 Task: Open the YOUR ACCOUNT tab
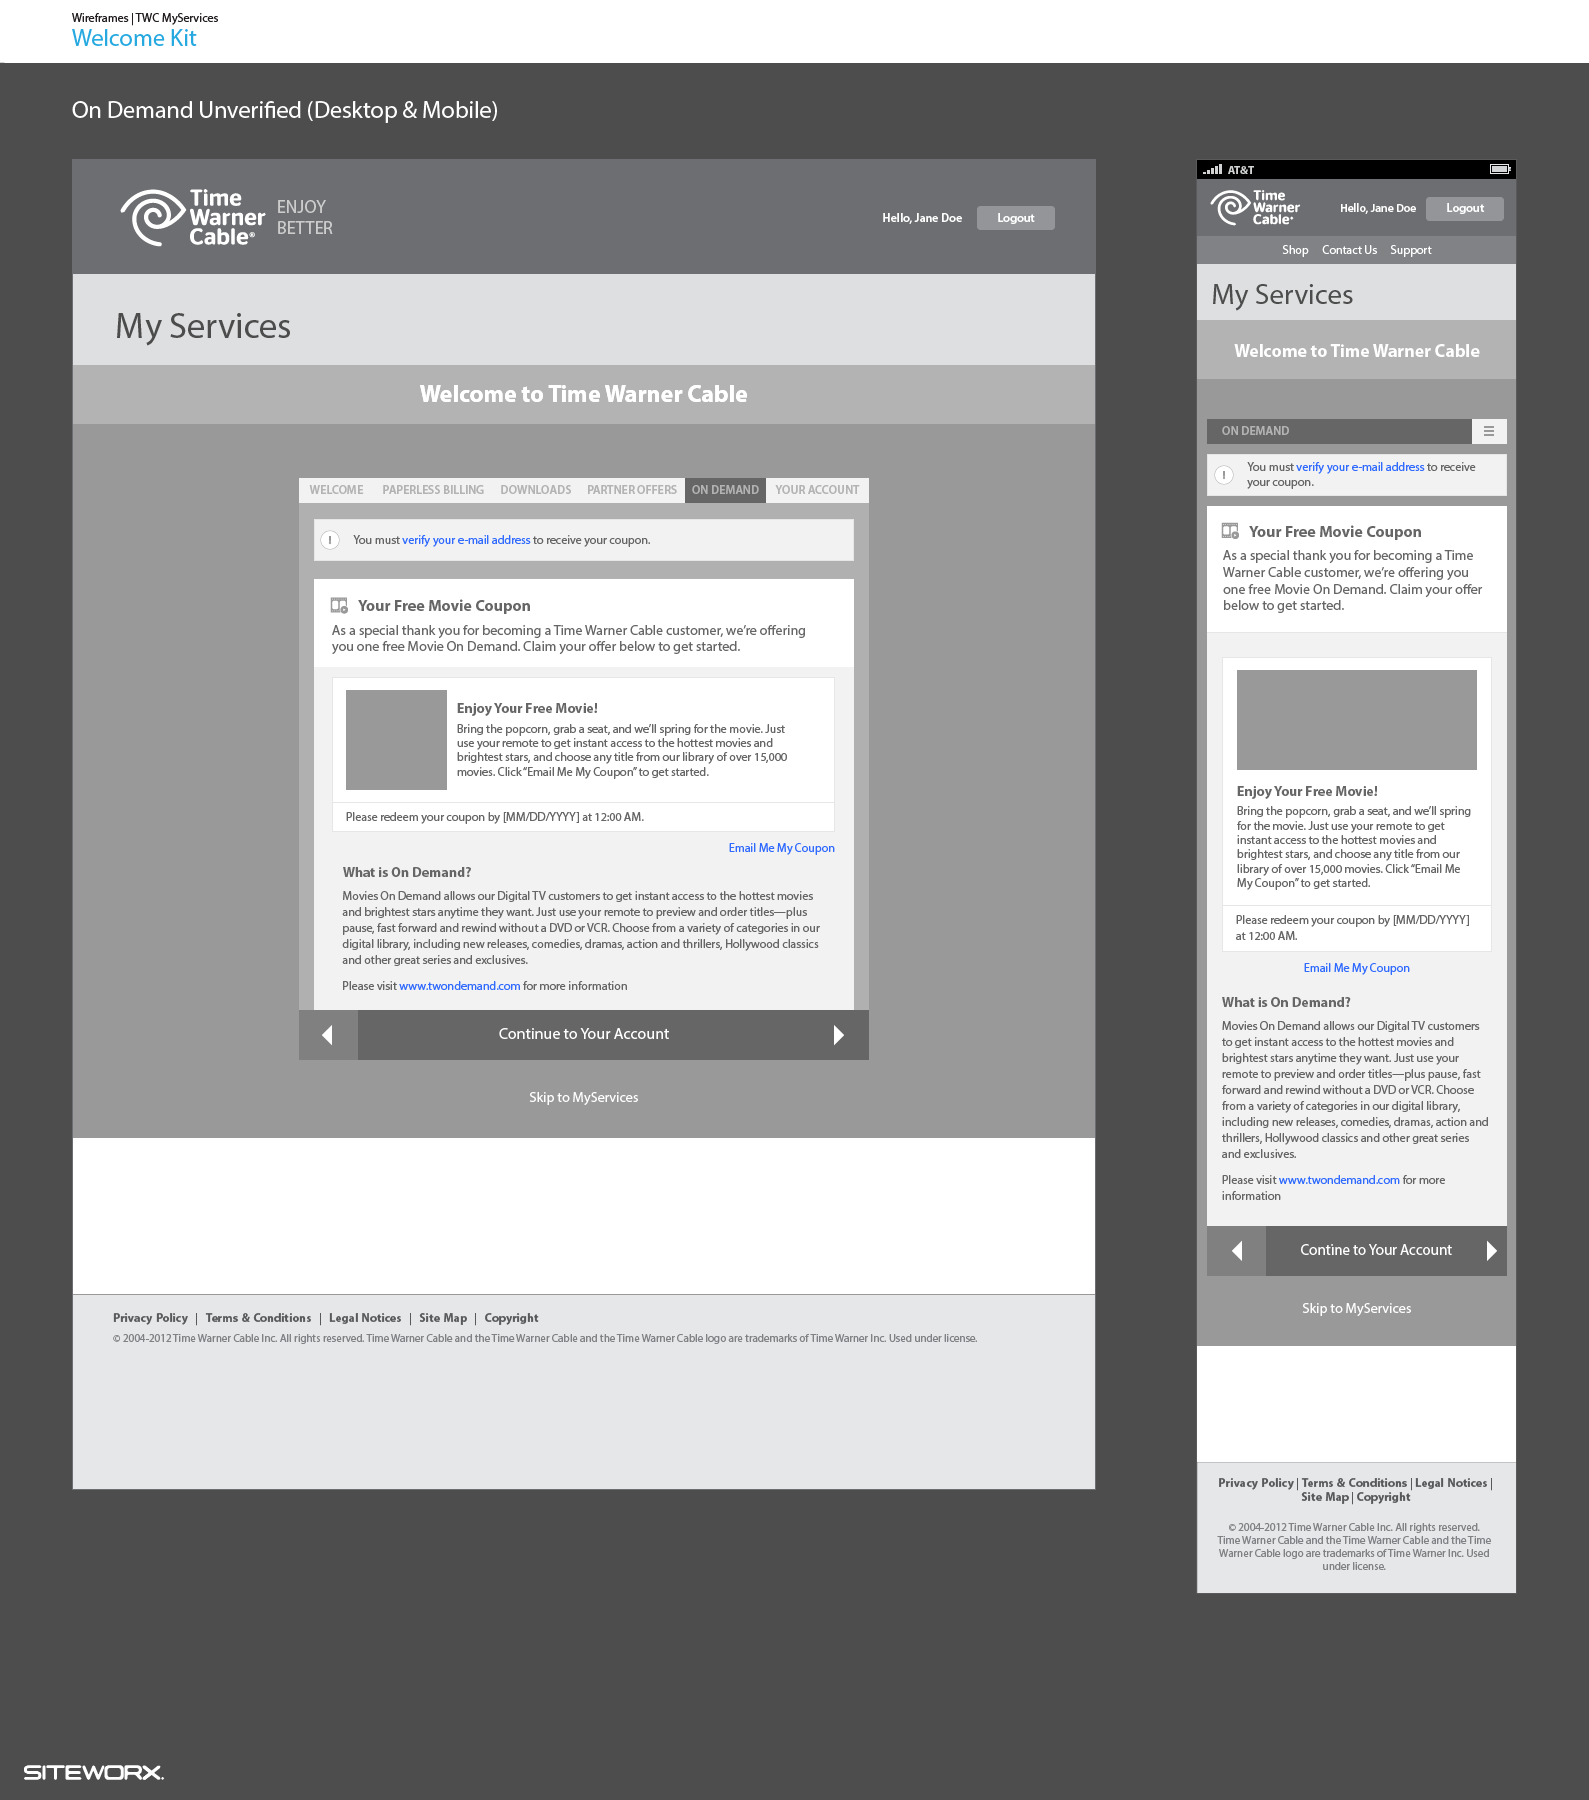click(817, 490)
